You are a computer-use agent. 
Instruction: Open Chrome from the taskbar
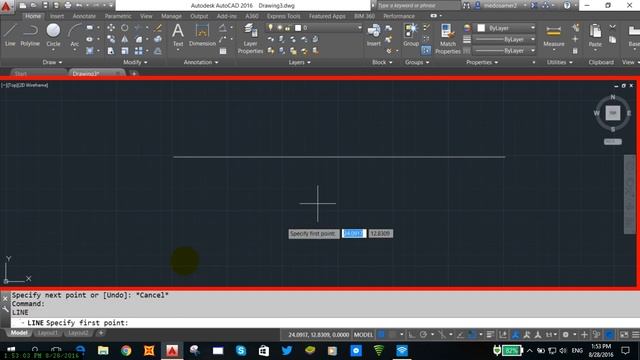click(x=126, y=351)
